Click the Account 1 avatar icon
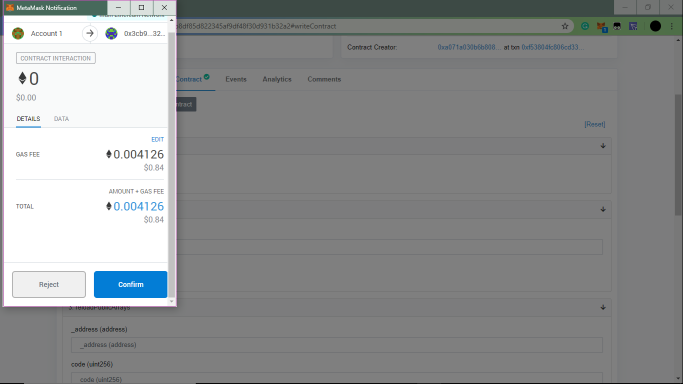This screenshot has width=683, height=384. (x=18, y=33)
